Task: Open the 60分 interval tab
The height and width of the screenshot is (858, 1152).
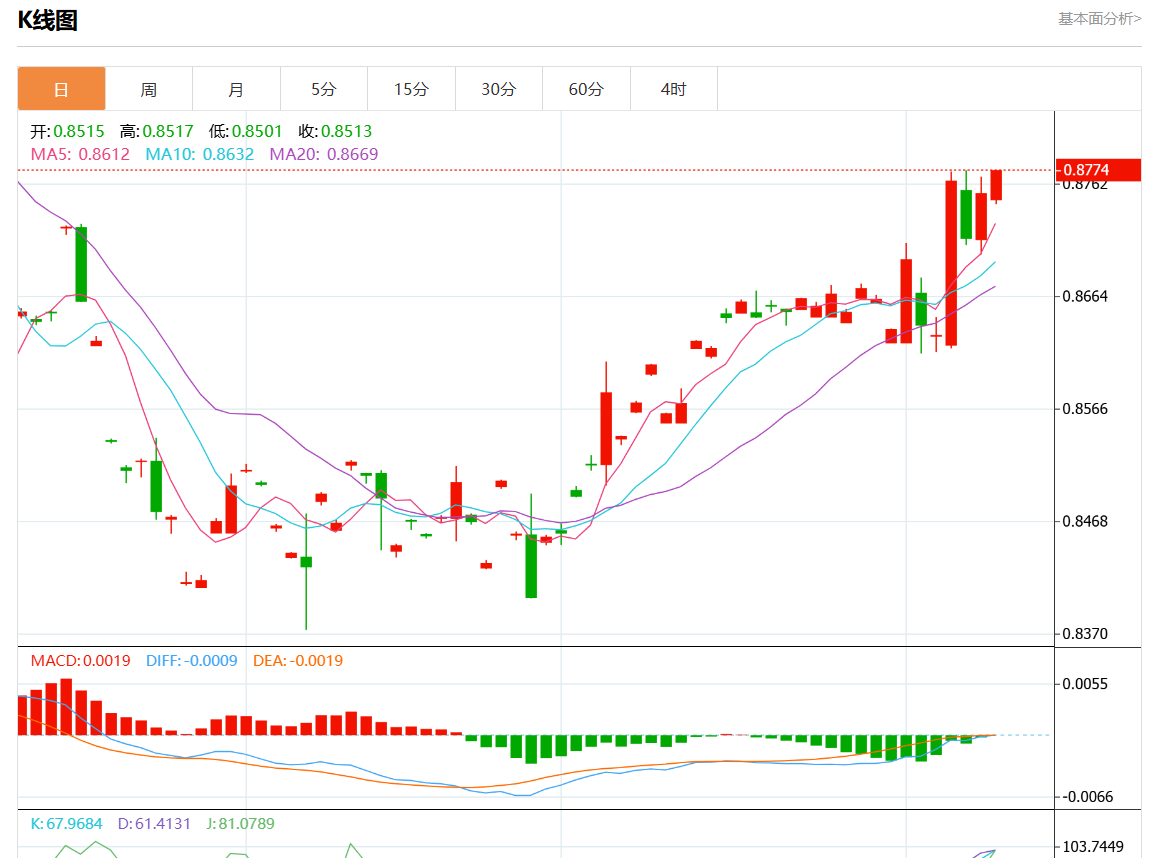Action: coord(586,89)
